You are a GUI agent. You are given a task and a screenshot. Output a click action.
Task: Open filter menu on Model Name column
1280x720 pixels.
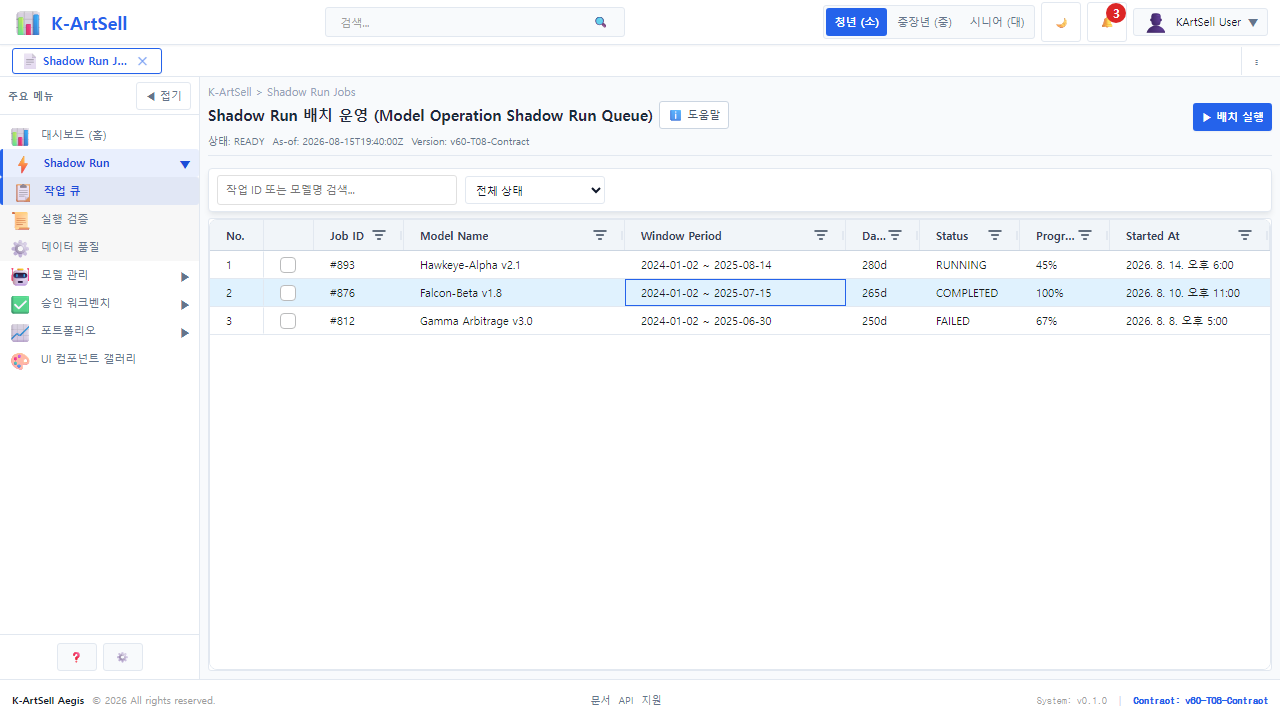click(600, 235)
